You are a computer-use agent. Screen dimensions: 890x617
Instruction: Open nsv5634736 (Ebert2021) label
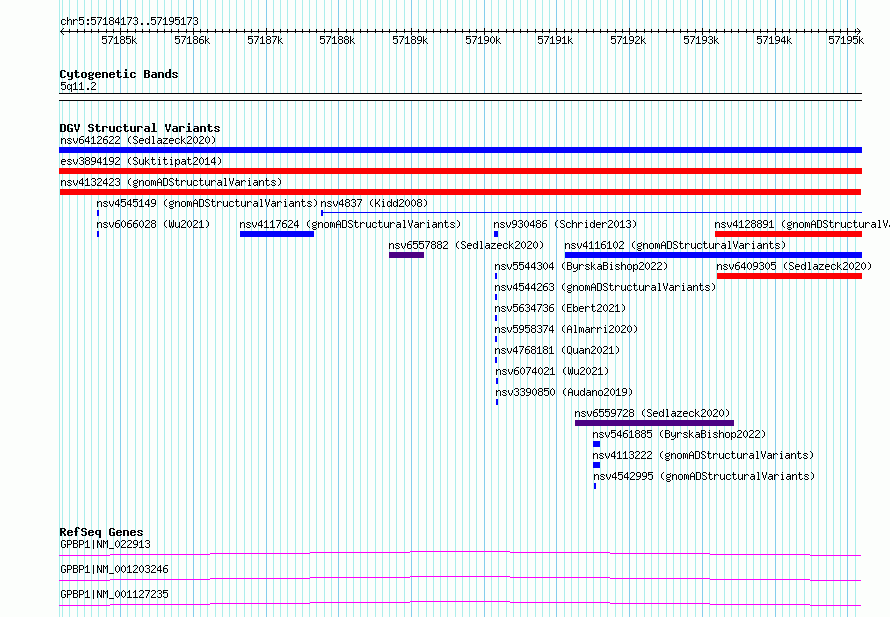[x=560, y=308]
